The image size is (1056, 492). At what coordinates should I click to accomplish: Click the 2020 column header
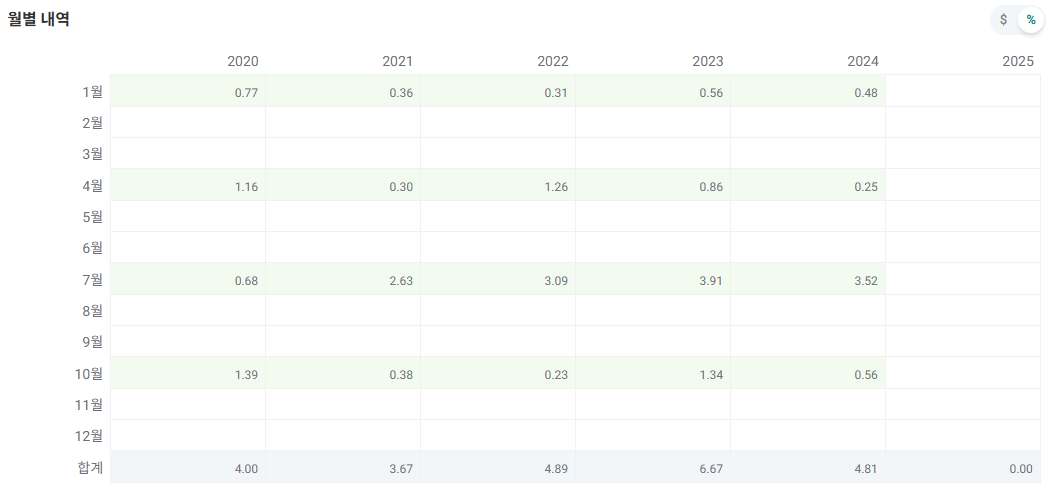coord(243,61)
